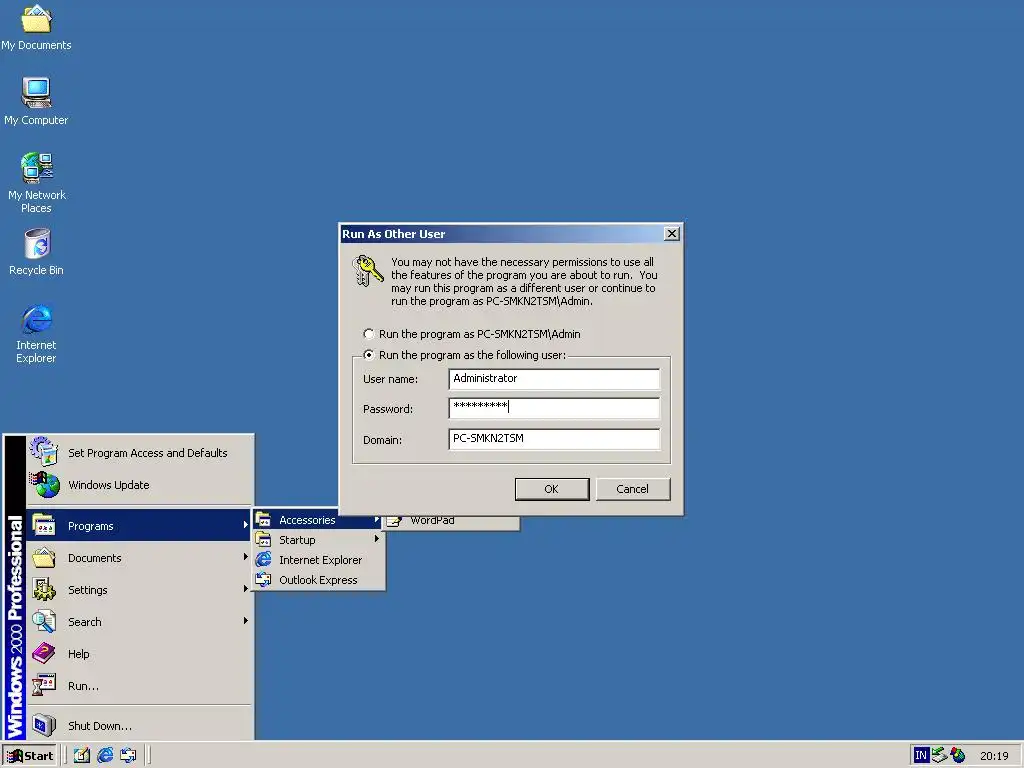The width and height of the screenshot is (1024, 768).
Task: Click the keys icon in the Run As dialog
Action: 367,270
